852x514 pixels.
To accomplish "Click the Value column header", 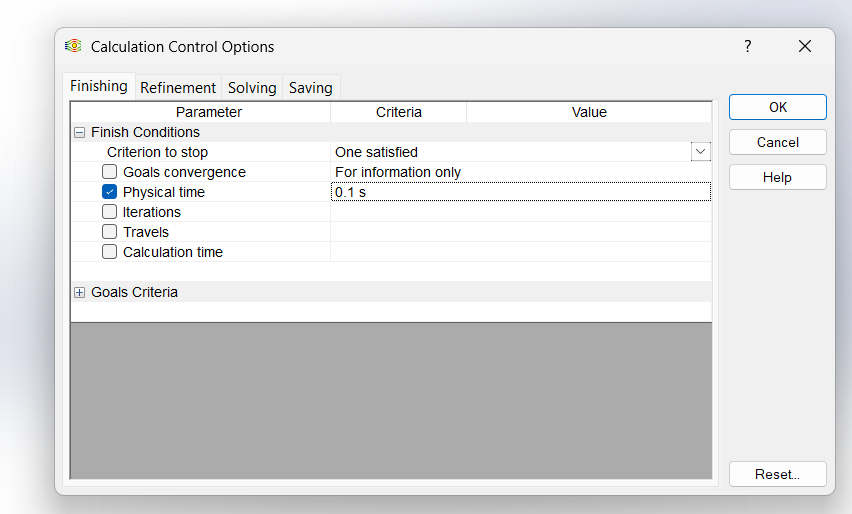I will 589,112.
